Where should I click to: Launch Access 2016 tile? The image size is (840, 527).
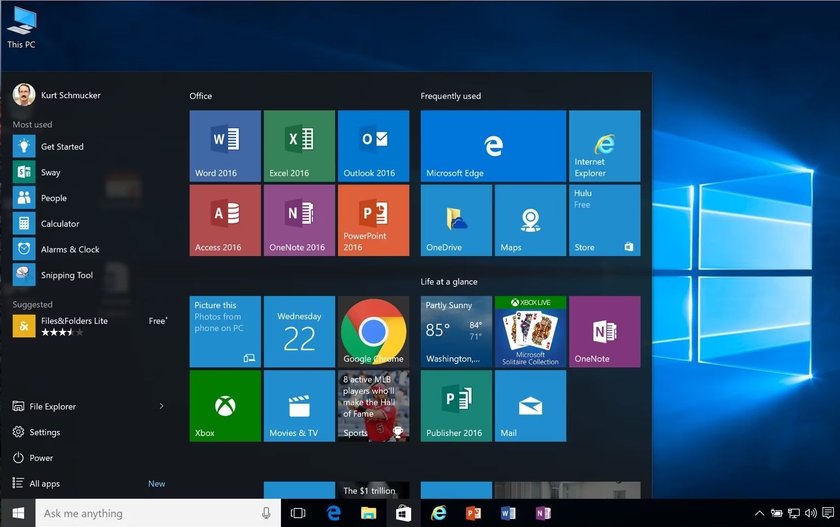tap(225, 220)
